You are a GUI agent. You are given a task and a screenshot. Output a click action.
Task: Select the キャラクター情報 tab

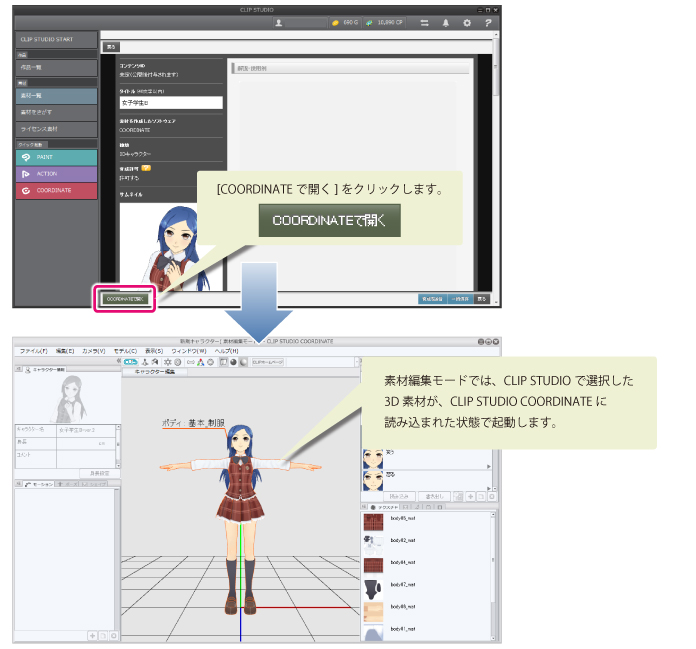click(45, 369)
